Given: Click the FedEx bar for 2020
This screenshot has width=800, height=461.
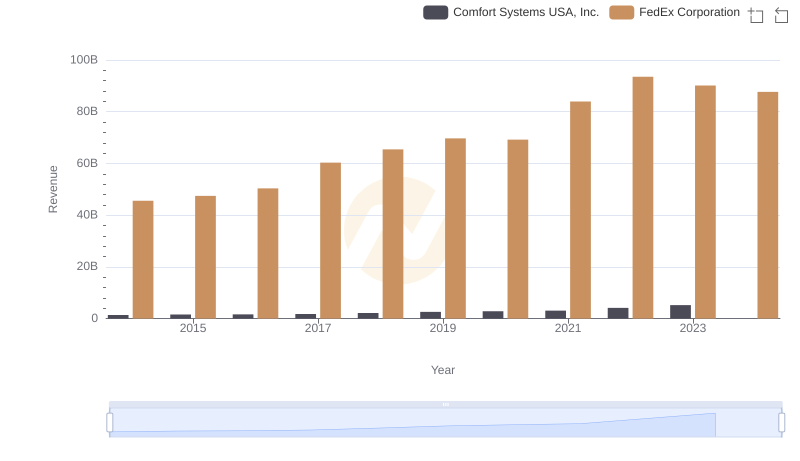Looking at the screenshot, I should (518, 229).
